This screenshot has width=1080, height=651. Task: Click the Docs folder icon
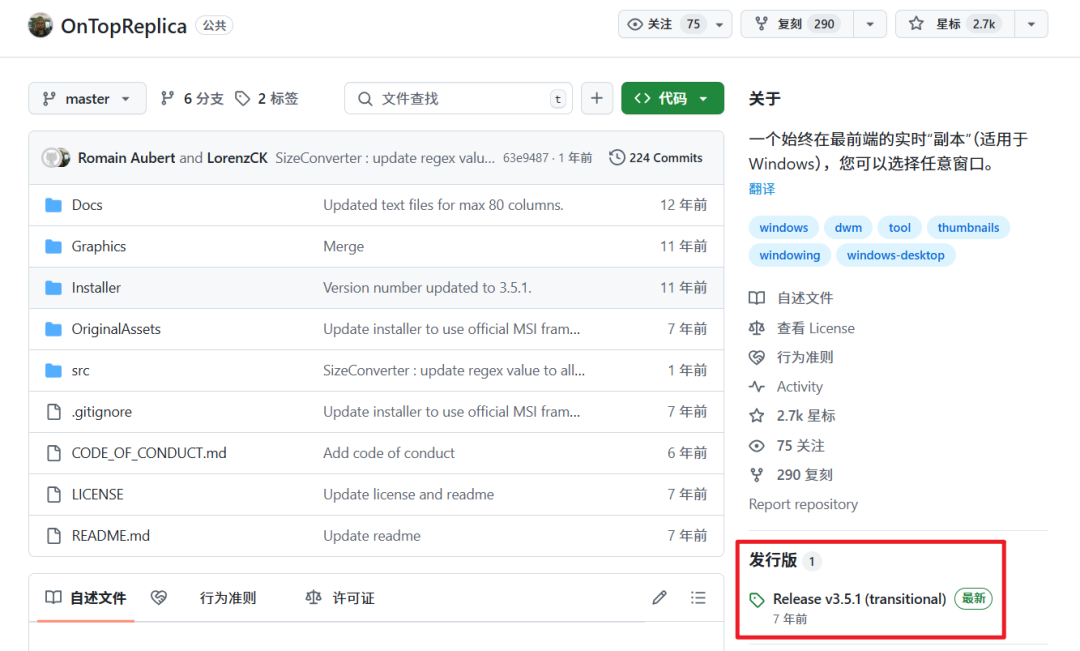click(x=53, y=205)
